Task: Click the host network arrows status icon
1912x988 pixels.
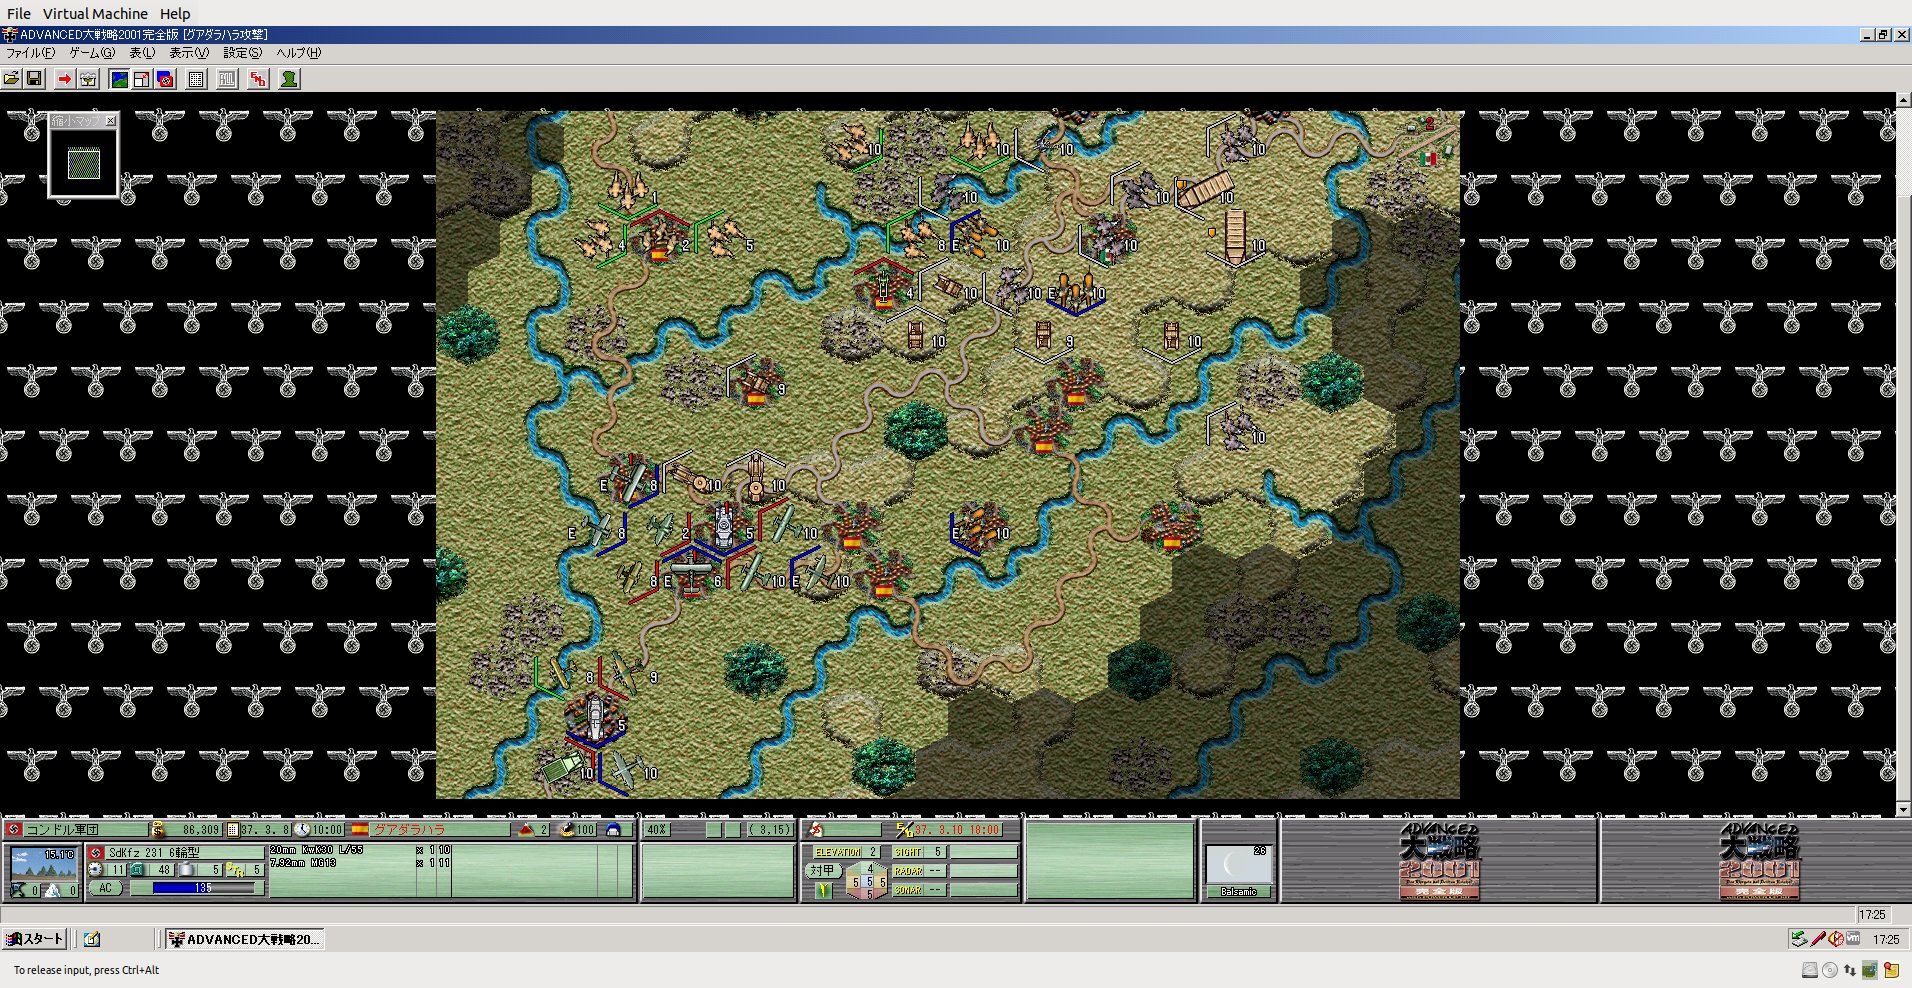Action: [x=1850, y=970]
